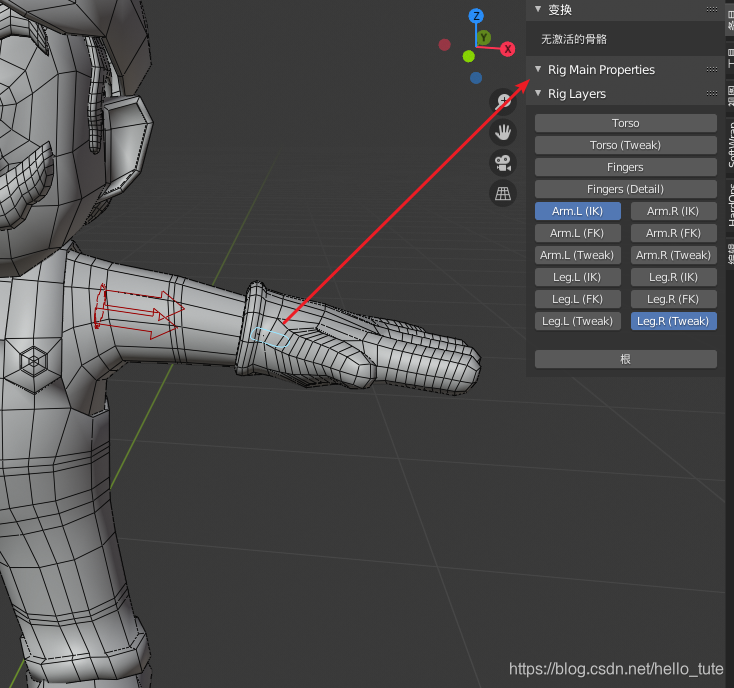Enable the Leg.L (Tweak) layer
Viewport: 734px width, 688px height.
pyautogui.click(x=578, y=321)
